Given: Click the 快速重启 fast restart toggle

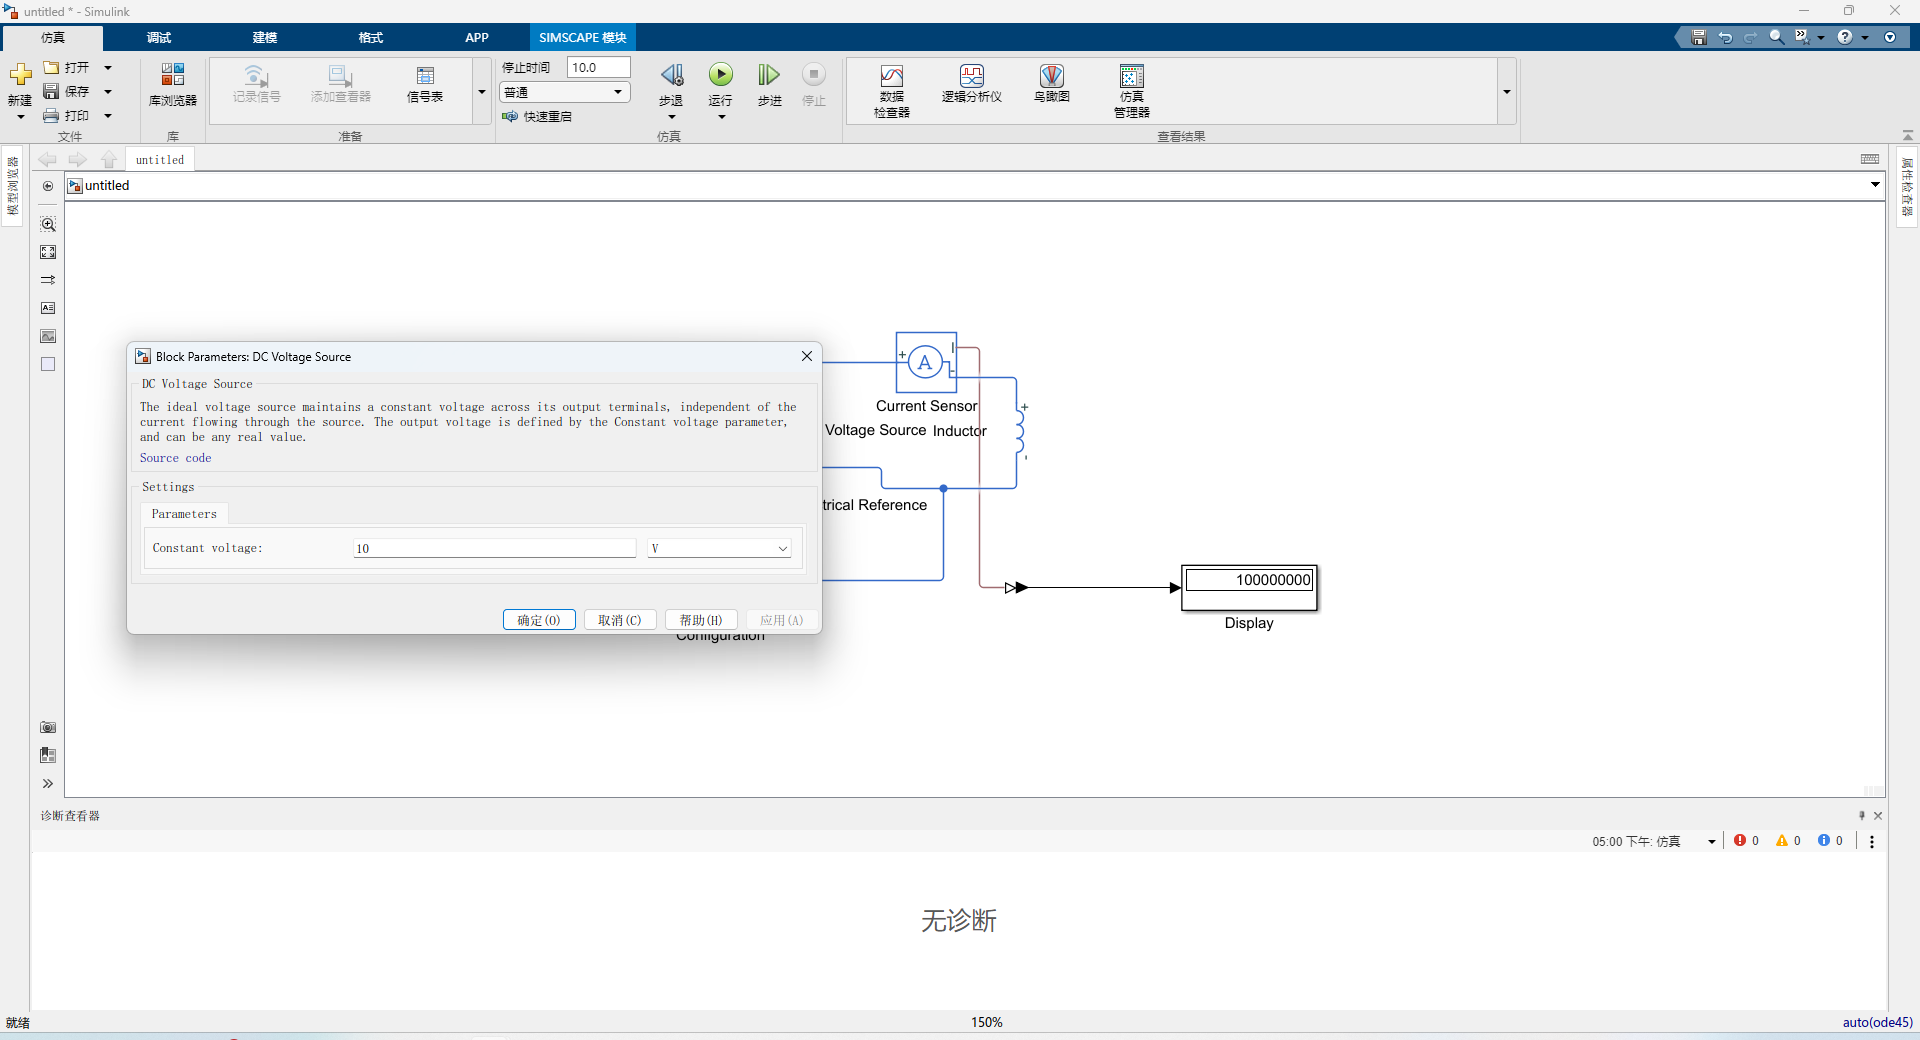Looking at the screenshot, I should 537,117.
